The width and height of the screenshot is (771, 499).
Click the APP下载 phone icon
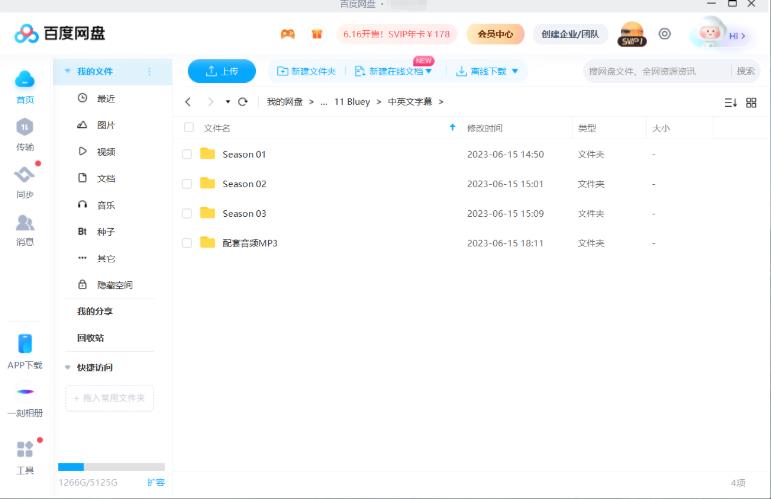tap(25, 343)
